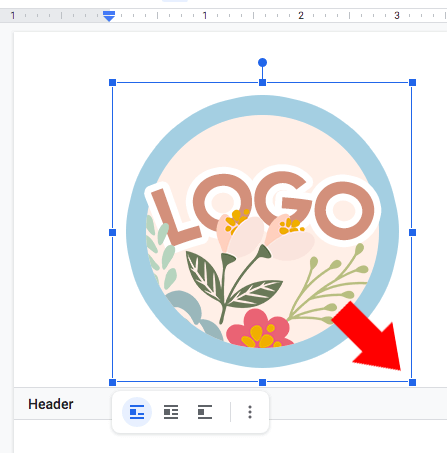Click the ruler number 3
The image size is (447, 453).
(397, 16)
